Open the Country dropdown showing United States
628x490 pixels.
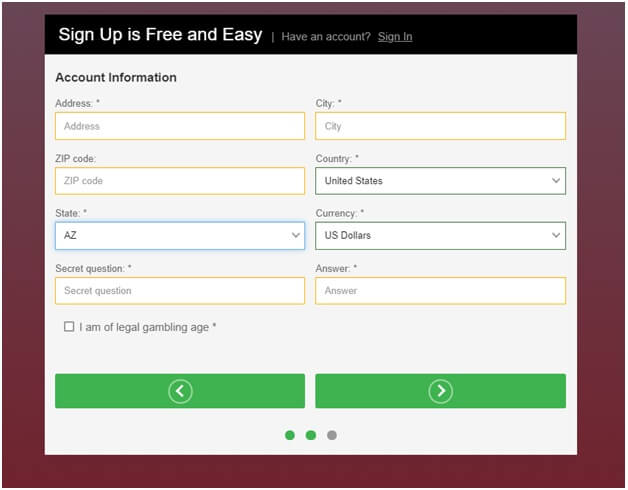pos(440,181)
